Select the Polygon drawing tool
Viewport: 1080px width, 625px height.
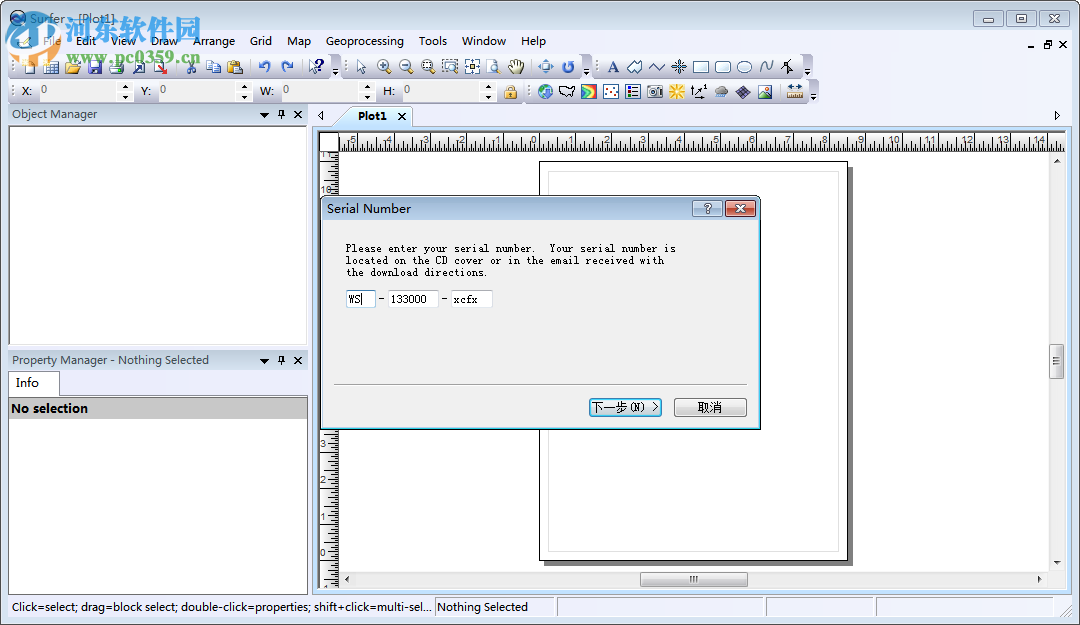[x=635, y=67]
